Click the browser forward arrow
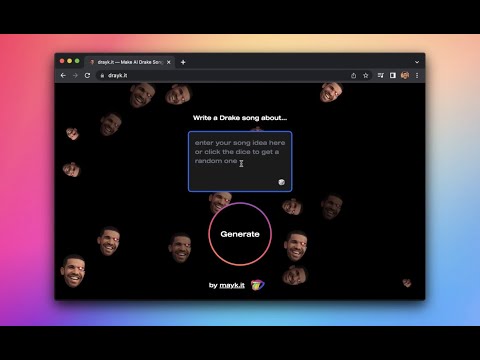 pyautogui.click(x=75, y=76)
